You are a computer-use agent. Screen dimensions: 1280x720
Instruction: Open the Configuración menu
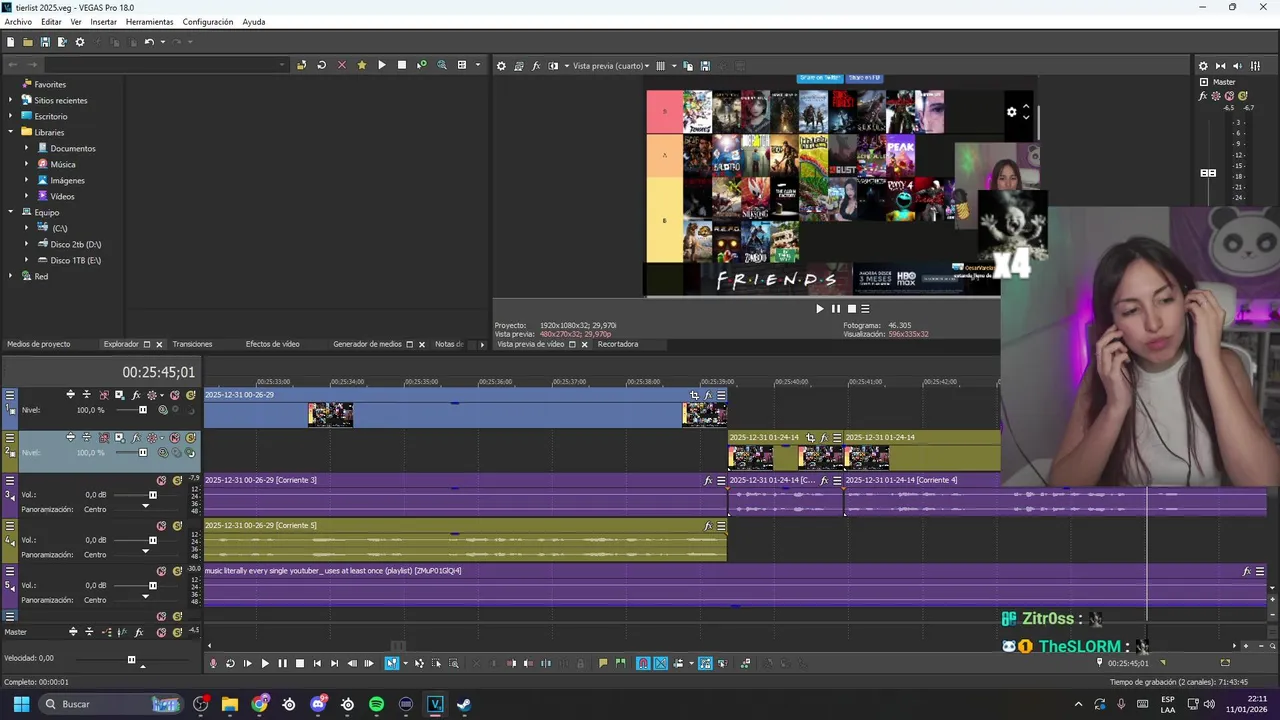208,22
